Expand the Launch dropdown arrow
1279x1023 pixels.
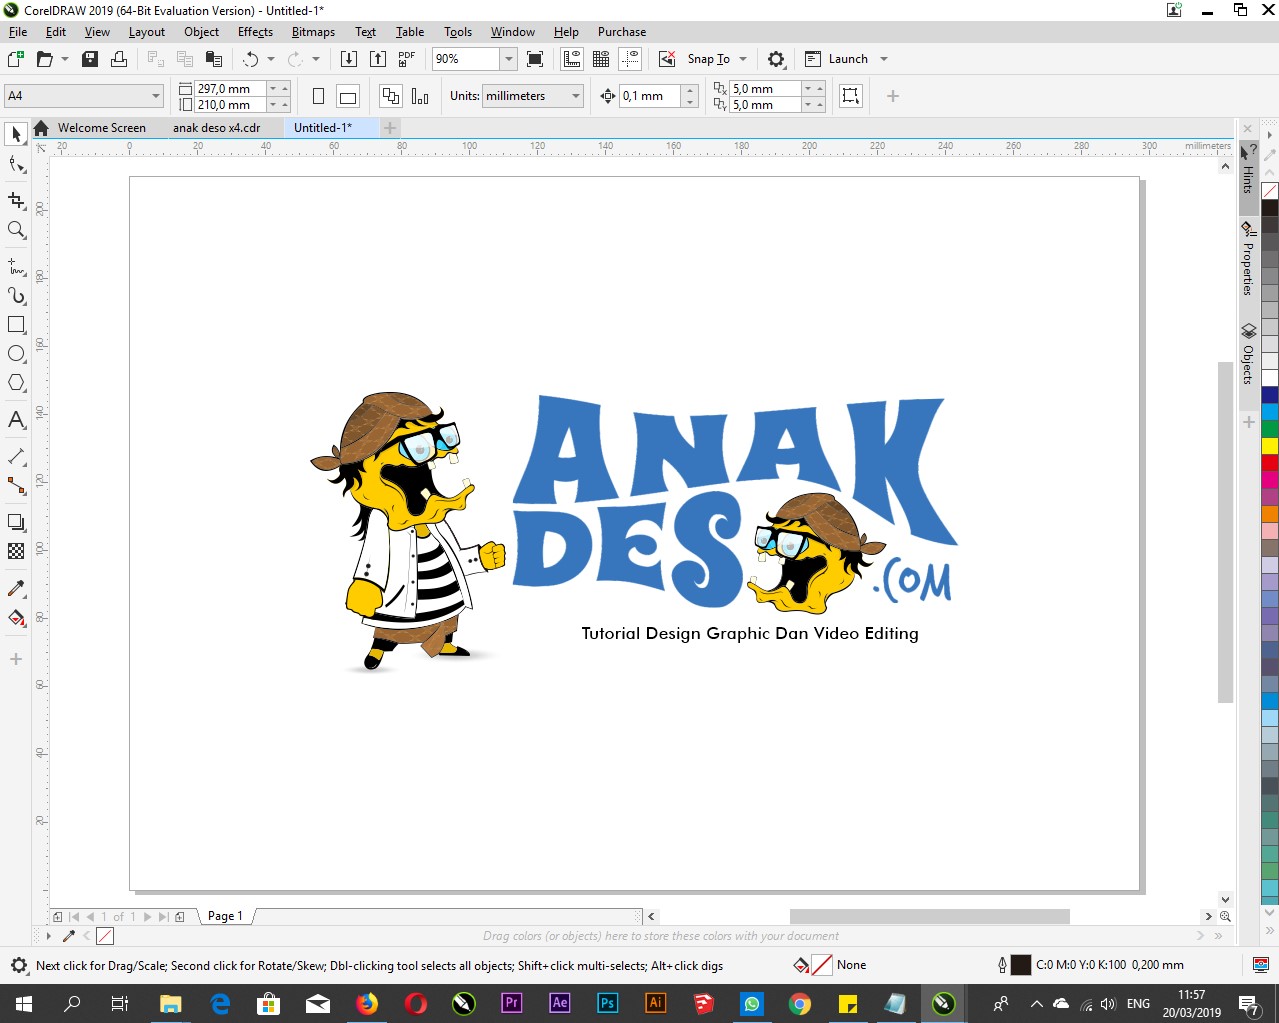(x=884, y=59)
